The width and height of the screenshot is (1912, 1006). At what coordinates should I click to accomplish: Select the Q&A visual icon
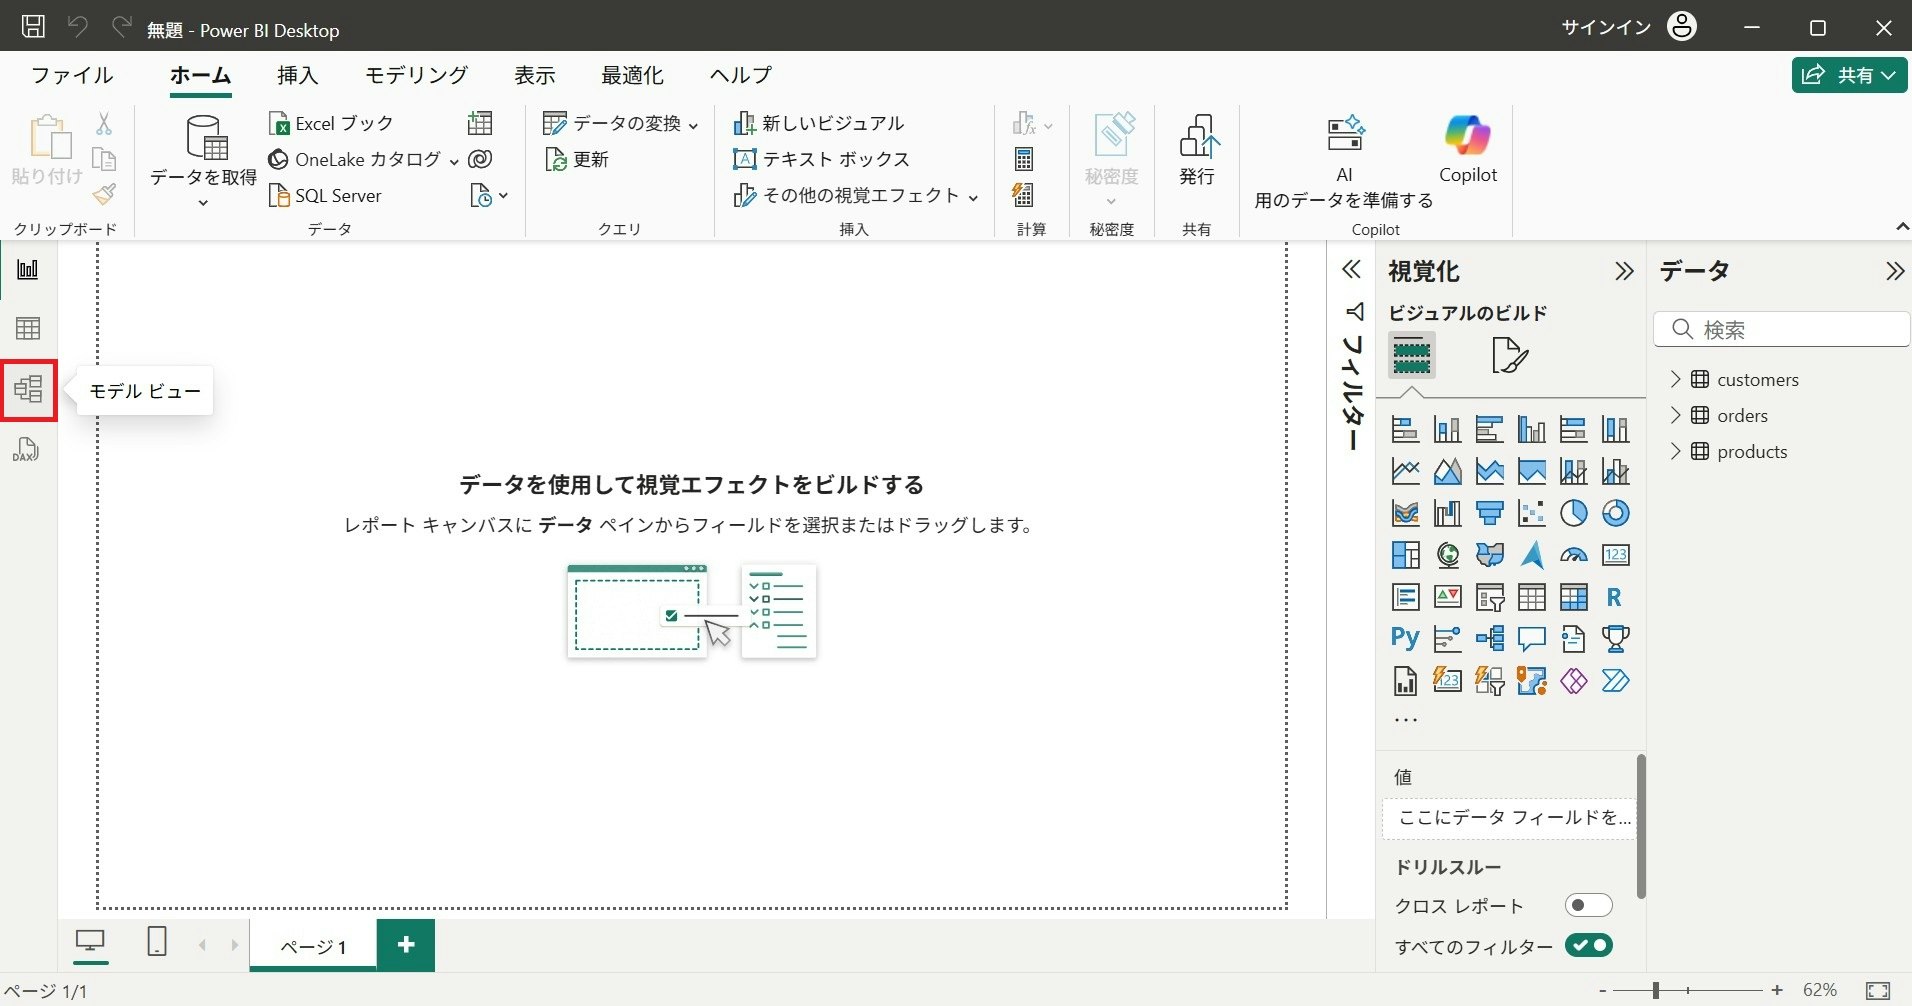coord(1531,638)
